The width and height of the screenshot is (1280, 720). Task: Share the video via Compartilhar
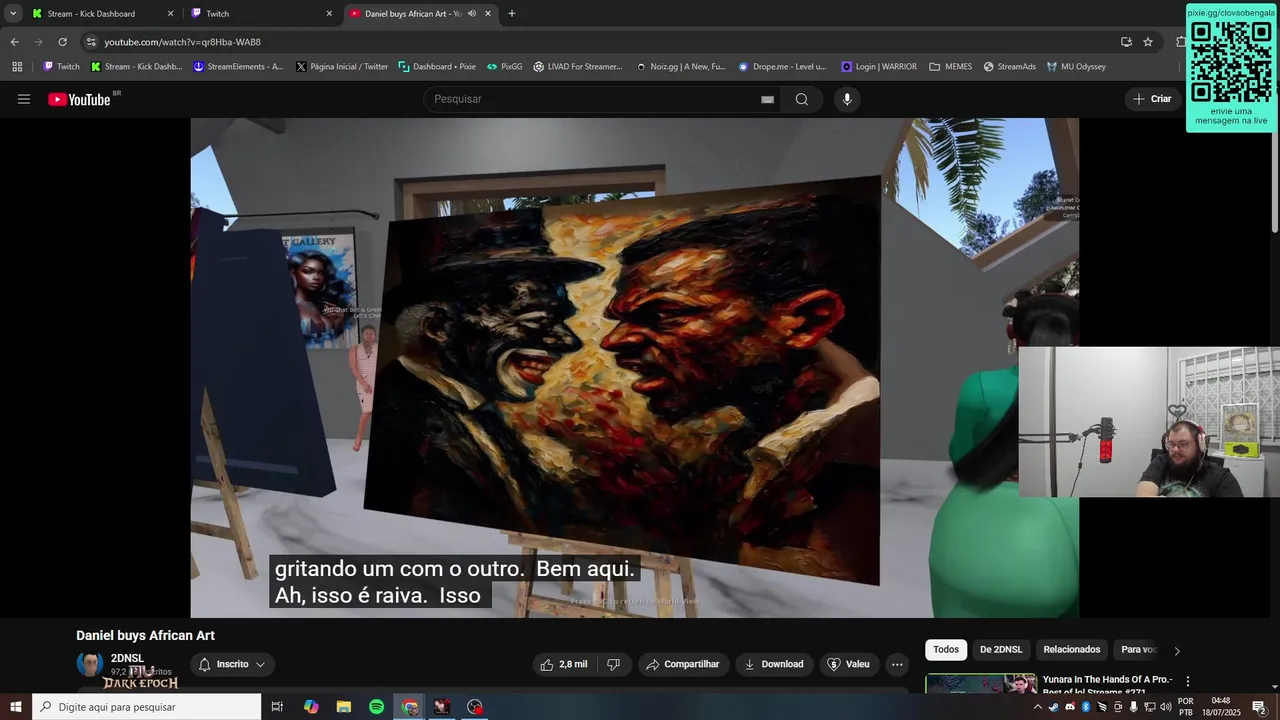(x=683, y=664)
